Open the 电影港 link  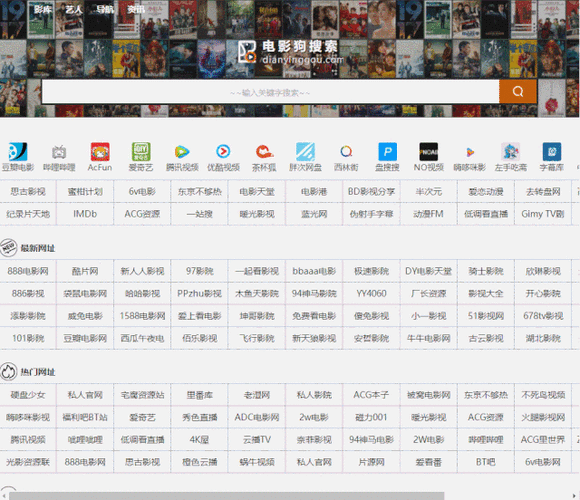[x=314, y=192]
